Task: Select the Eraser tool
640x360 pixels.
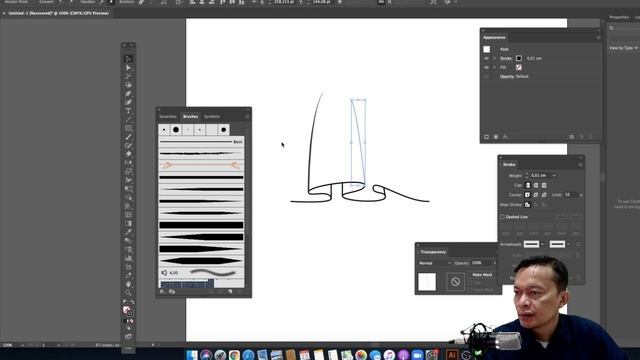Action: (x=129, y=154)
